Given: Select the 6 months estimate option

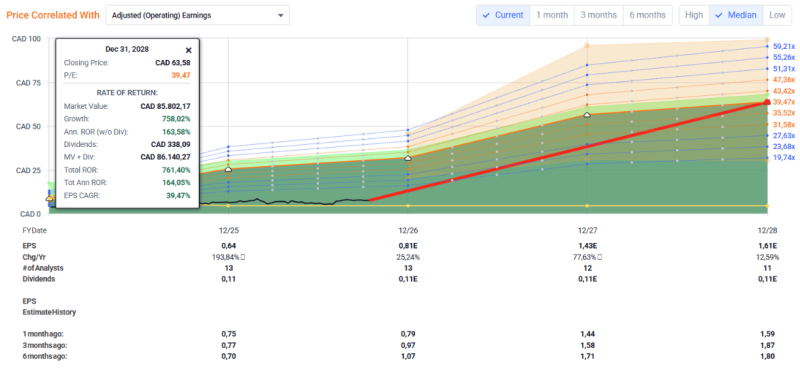Looking at the screenshot, I should click(647, 15).
